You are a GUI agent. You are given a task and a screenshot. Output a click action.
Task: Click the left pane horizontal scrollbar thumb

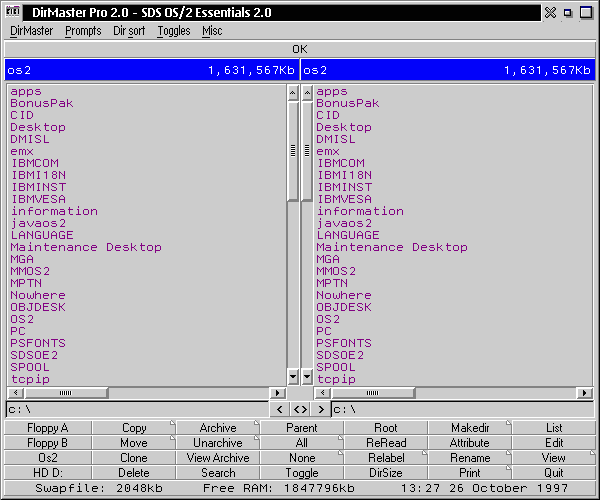tap(66, 393)
